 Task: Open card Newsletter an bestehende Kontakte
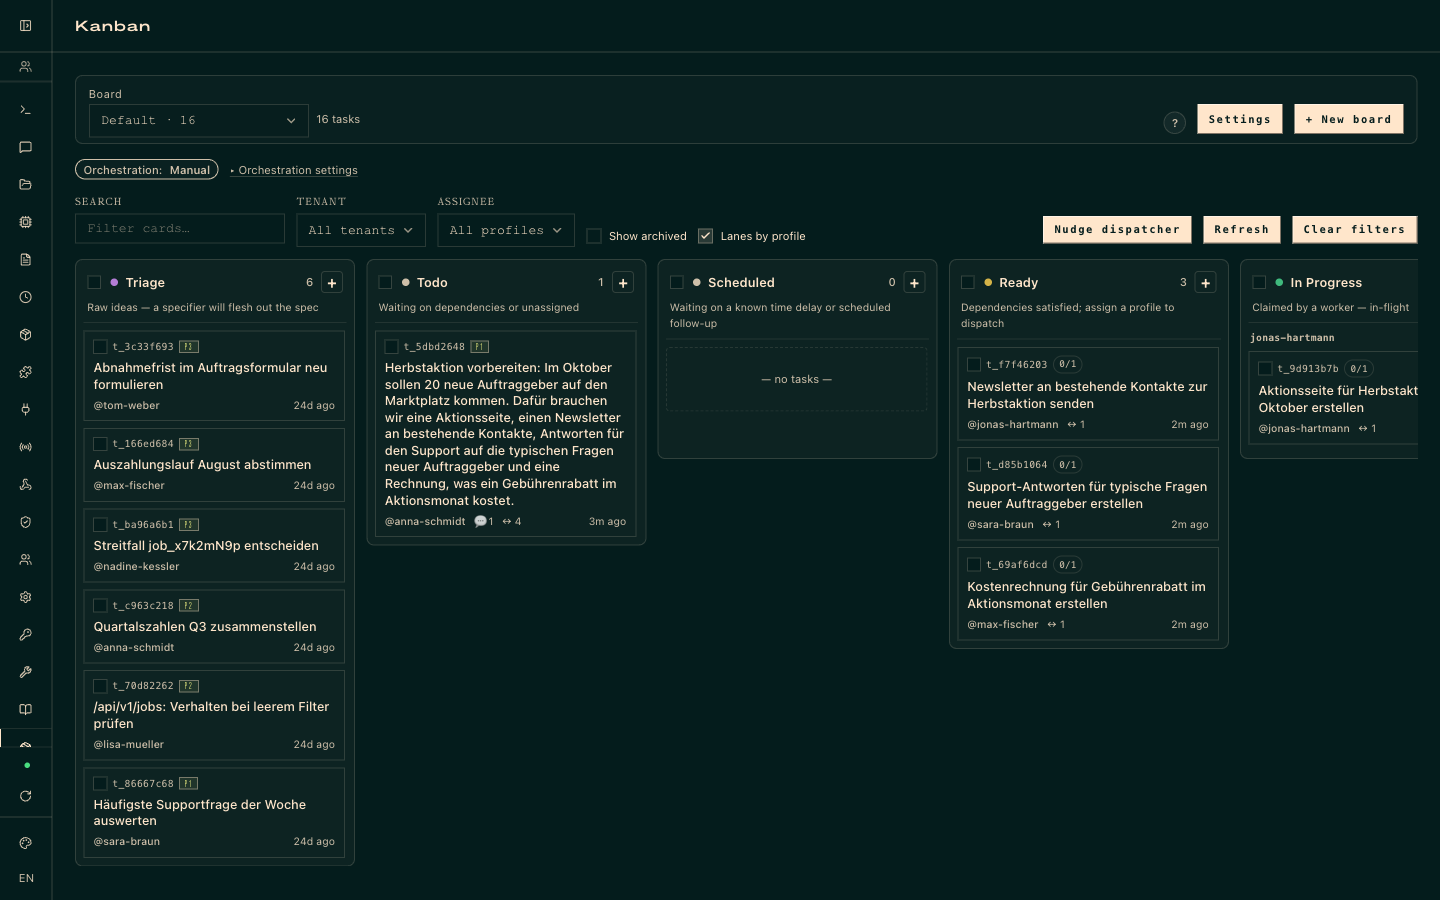pyautogui.click(x=1088, y=394)
